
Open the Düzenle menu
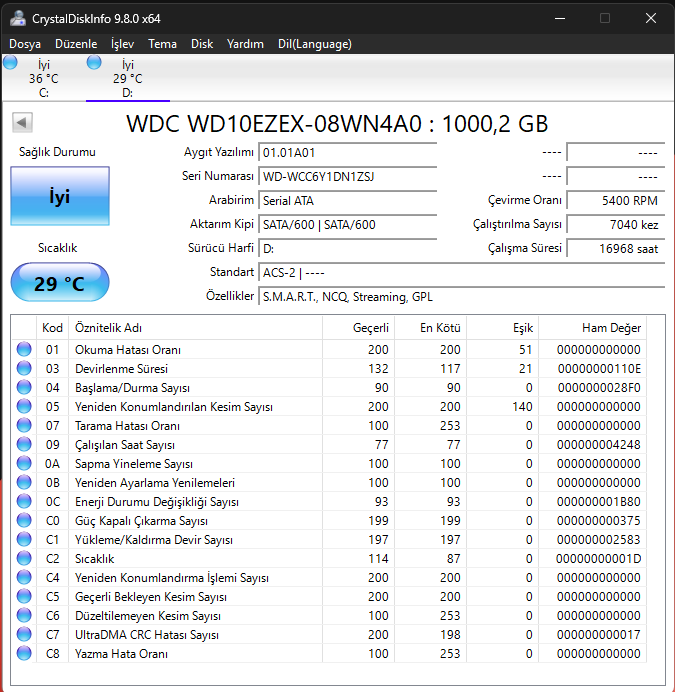pyautogui.click(x=76, y=44)
